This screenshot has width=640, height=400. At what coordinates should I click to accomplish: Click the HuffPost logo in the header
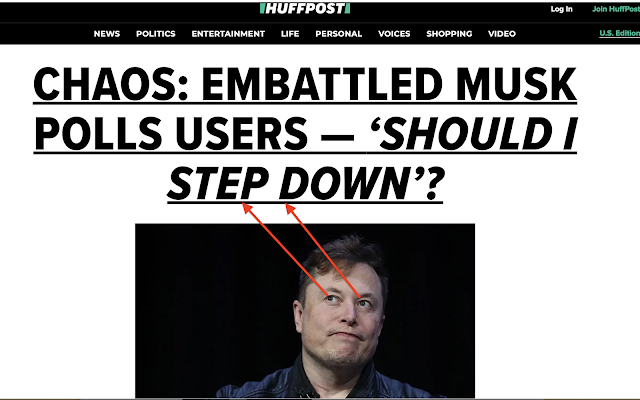pyautogui.click(x=305, y=8)
